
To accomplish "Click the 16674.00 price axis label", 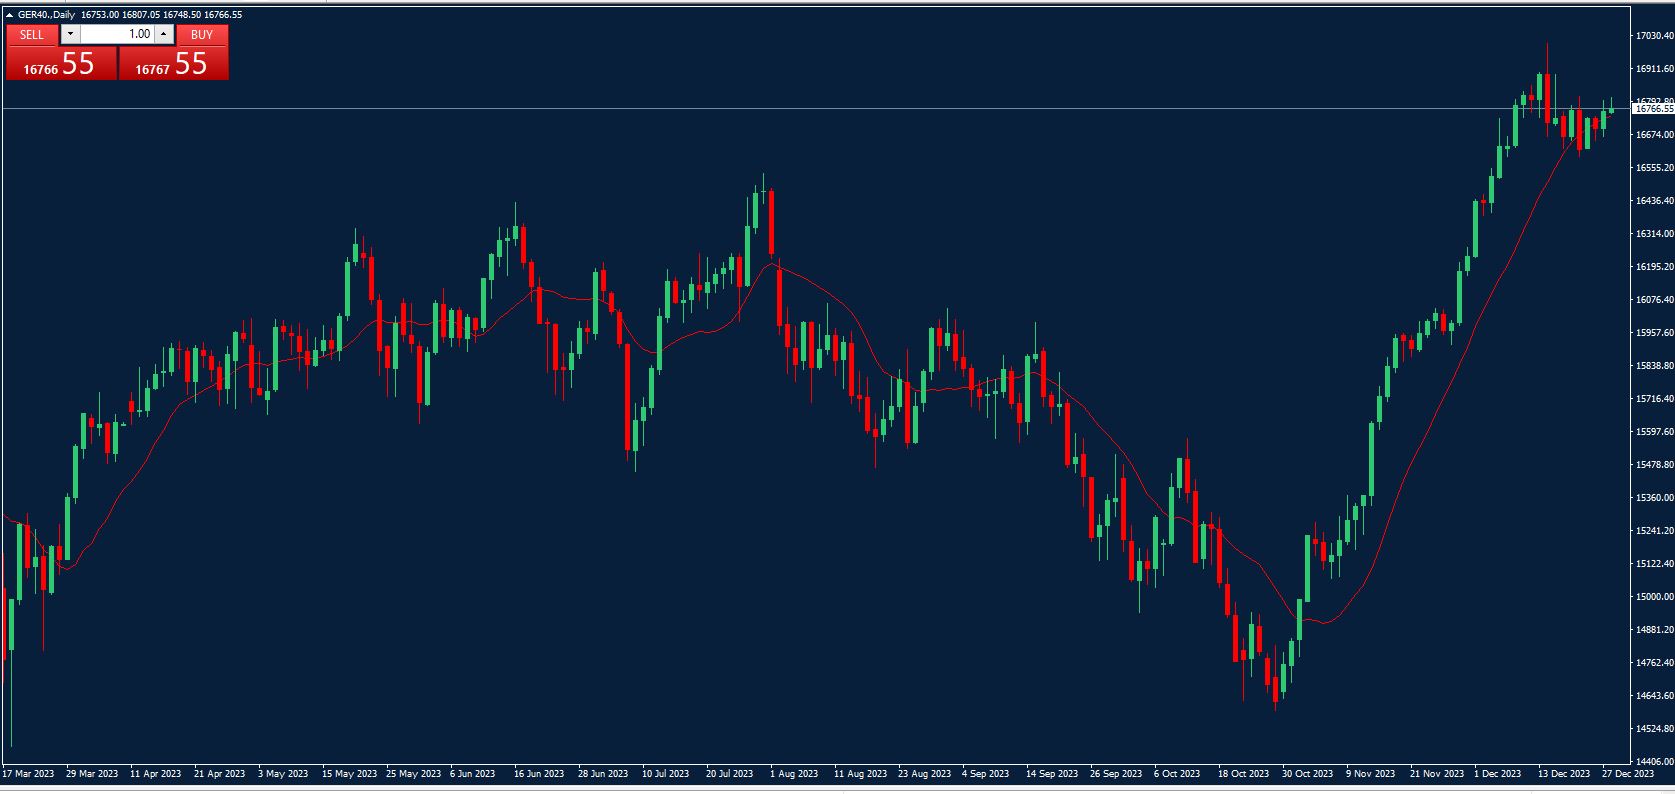I will [x=1654, y=135].
